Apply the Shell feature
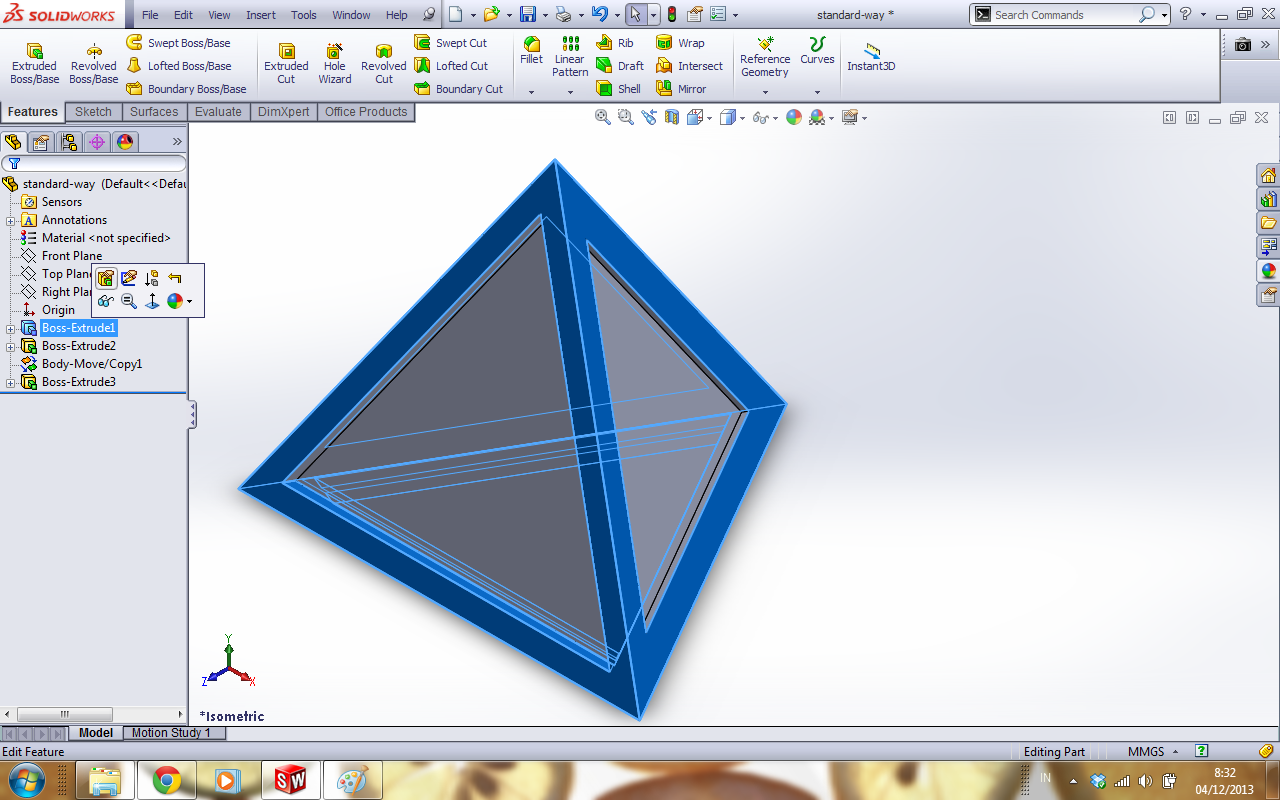This screenshot has width=1280, height=800. (619, 89)
